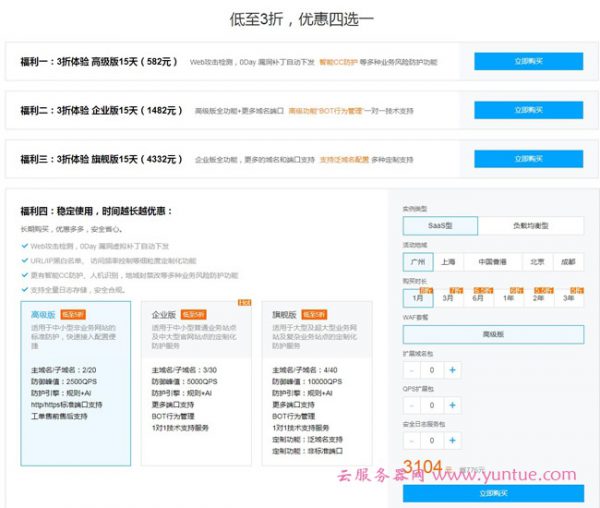Choose the 中国香港 region
600x508 pixels.
(492, 262)
